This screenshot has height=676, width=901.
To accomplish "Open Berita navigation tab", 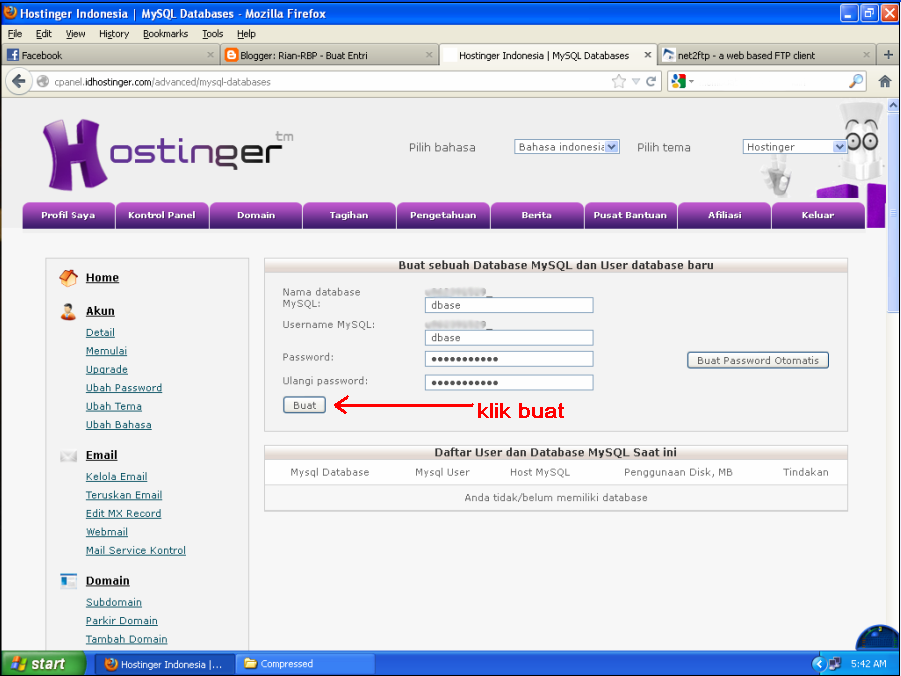I will 537,215.
